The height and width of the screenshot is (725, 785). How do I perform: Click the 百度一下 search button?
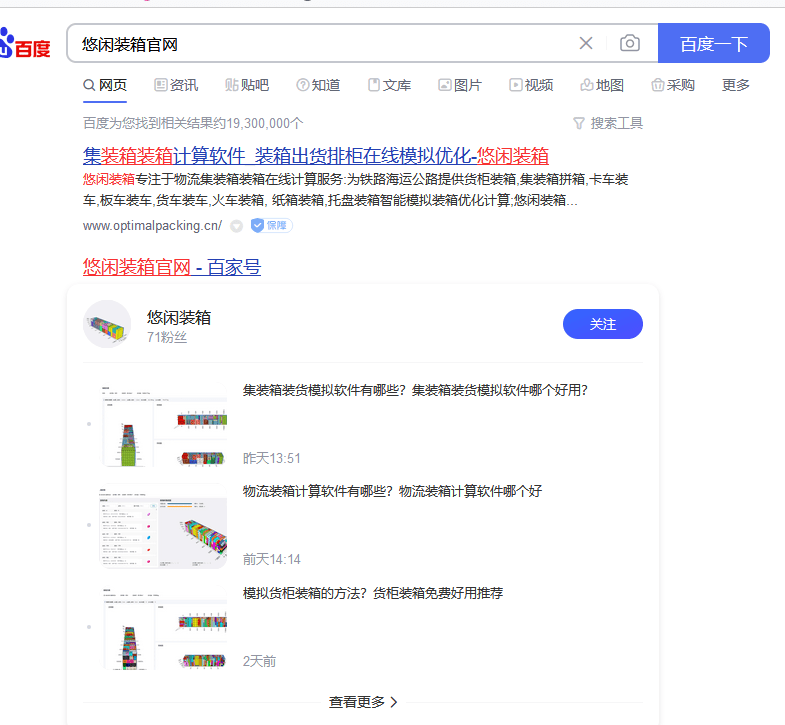click(713, 43)
